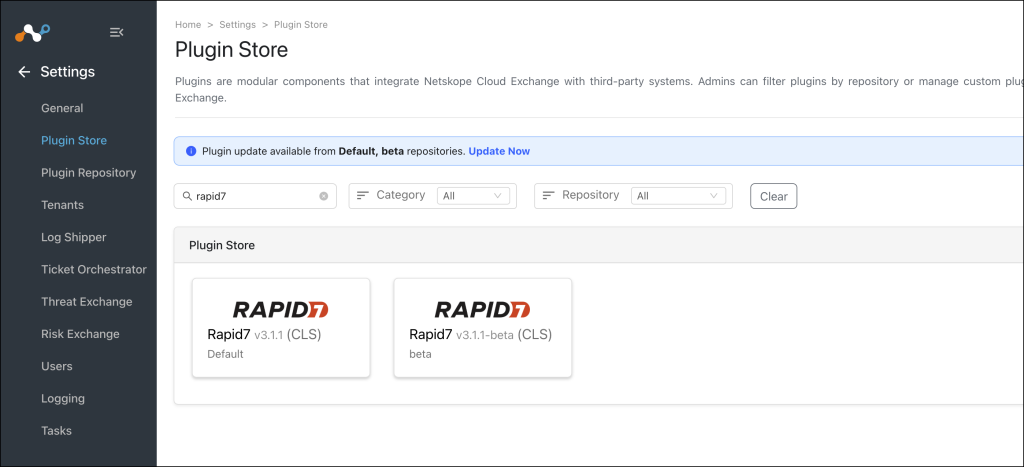
Task: Open the Repository All dropdown
Action: (679, 196)
